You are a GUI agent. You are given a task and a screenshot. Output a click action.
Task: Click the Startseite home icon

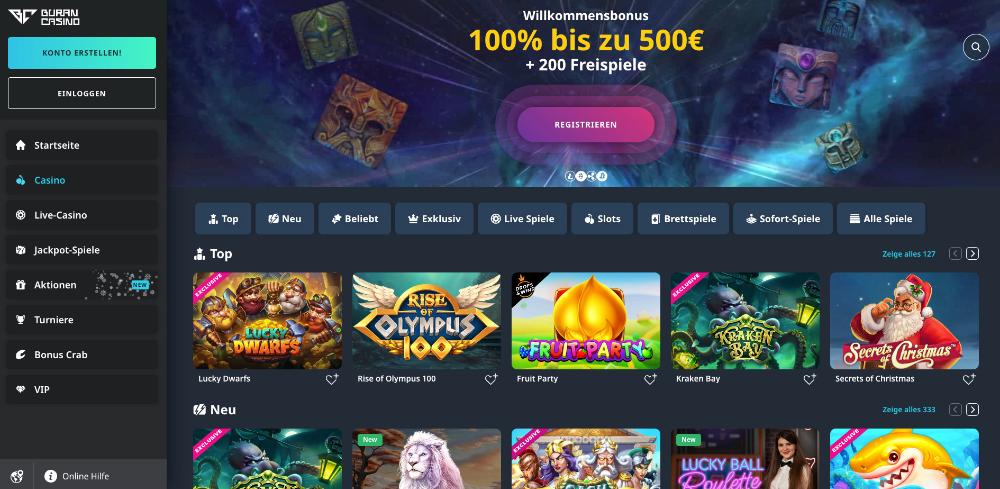pyautogui.click(x=20, y=145)
